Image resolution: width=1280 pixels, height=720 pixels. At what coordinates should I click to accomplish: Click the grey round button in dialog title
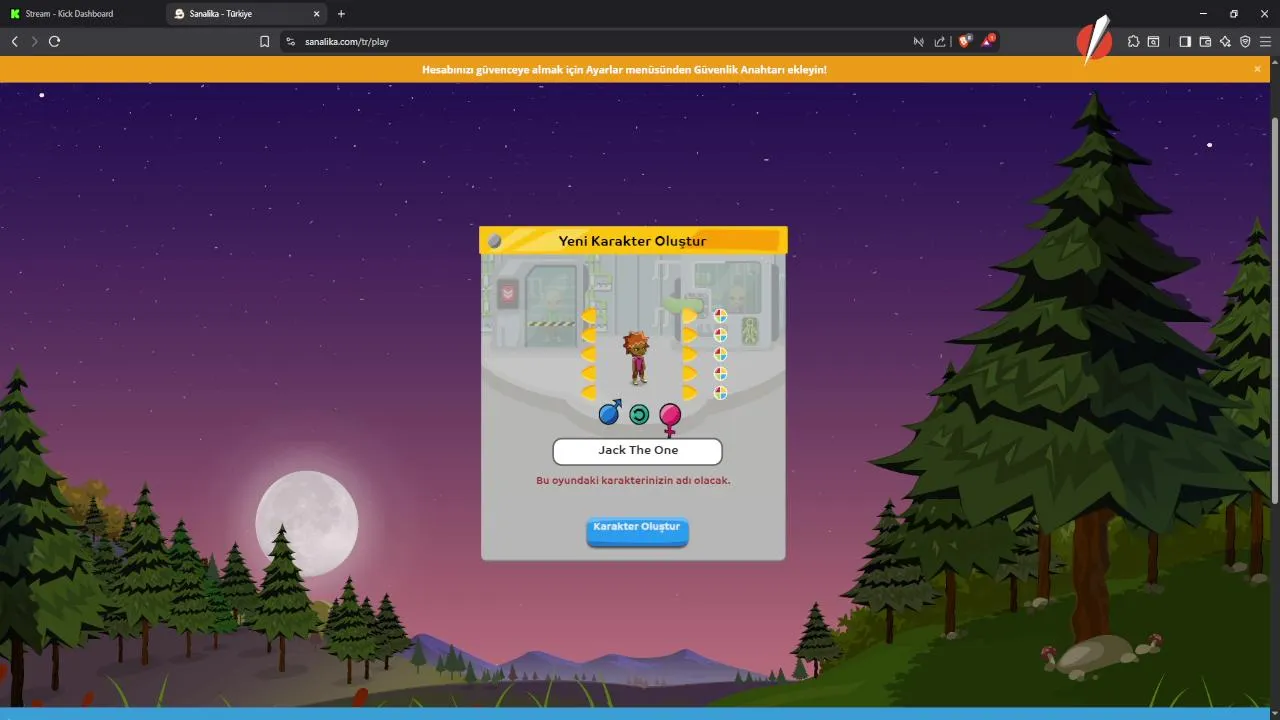(x=494, y=241)
